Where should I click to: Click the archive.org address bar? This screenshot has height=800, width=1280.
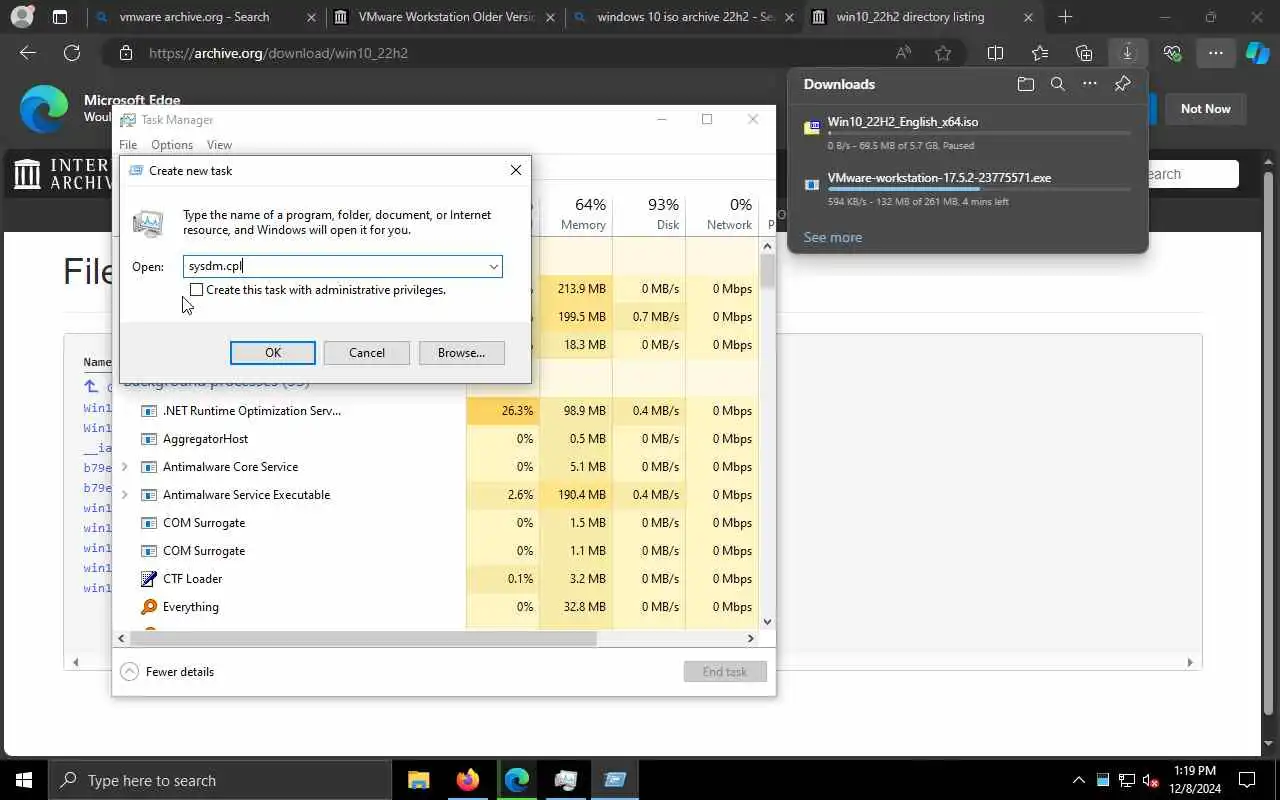point(500,53)
